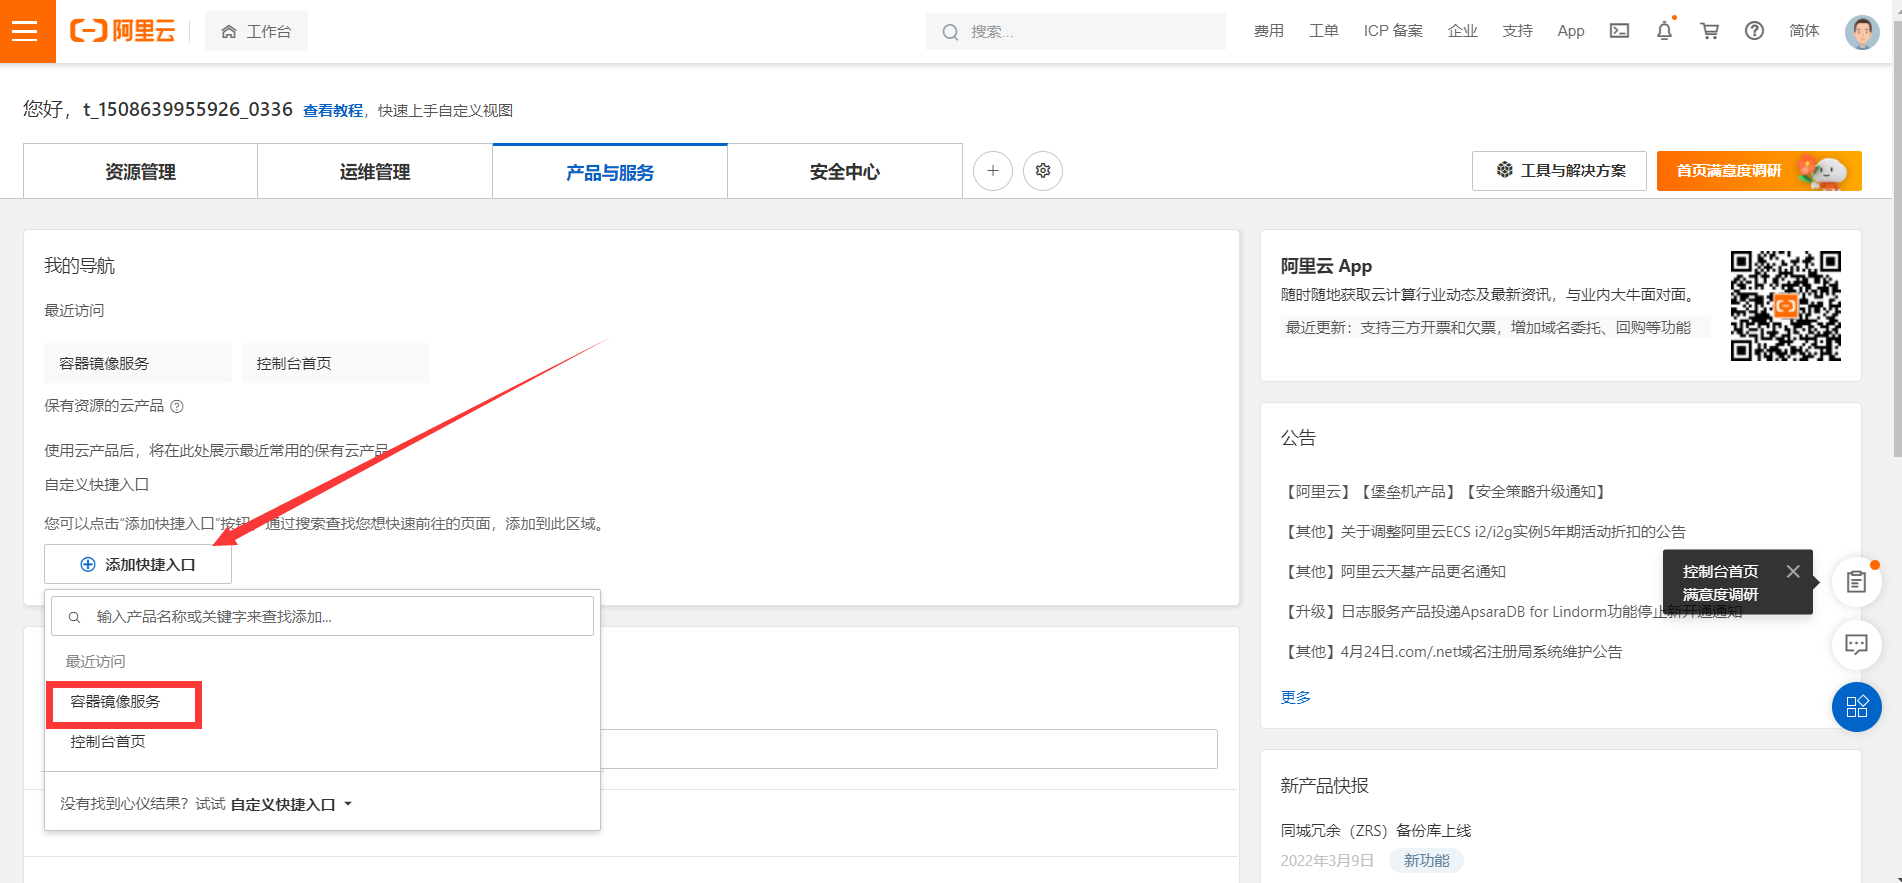Click help icon beside 保有资源的云产品
This screenshot has height=883, width=1902.
coord(177,406)
